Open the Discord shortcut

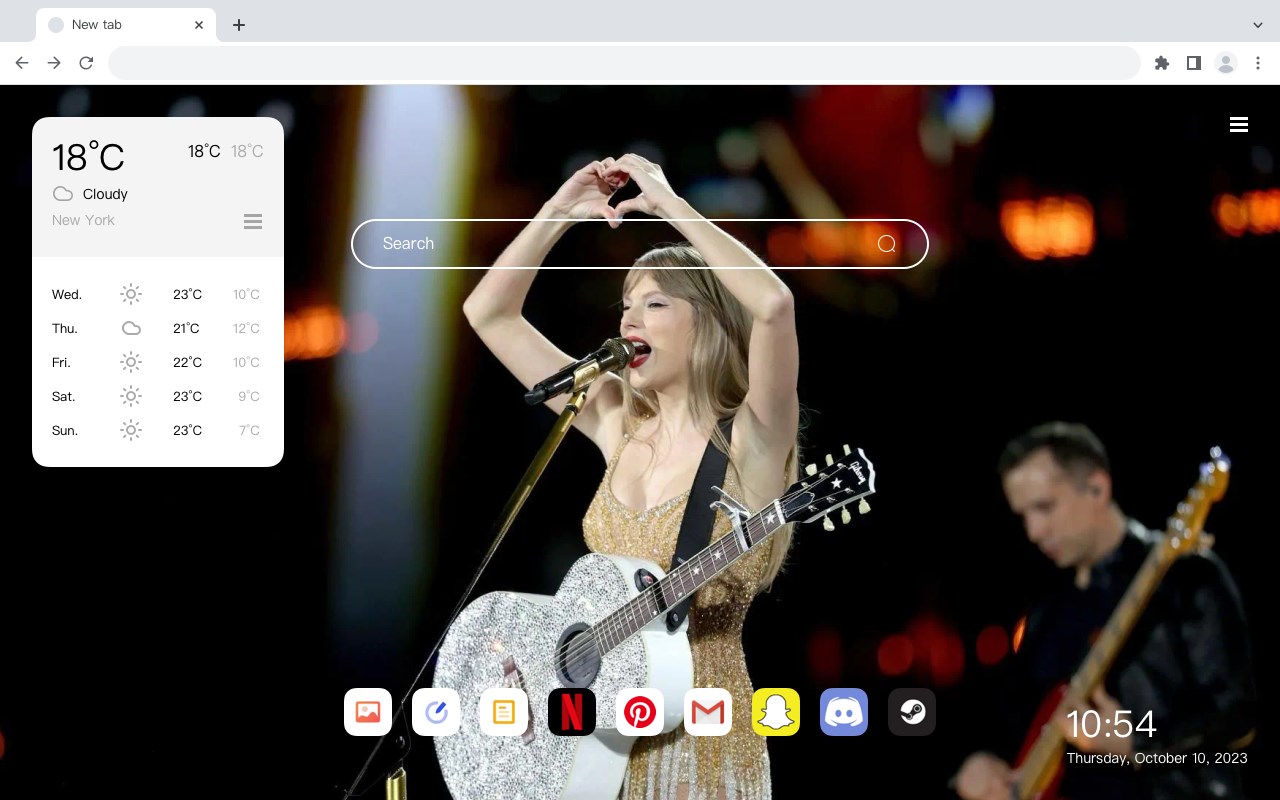click(844, 712)
